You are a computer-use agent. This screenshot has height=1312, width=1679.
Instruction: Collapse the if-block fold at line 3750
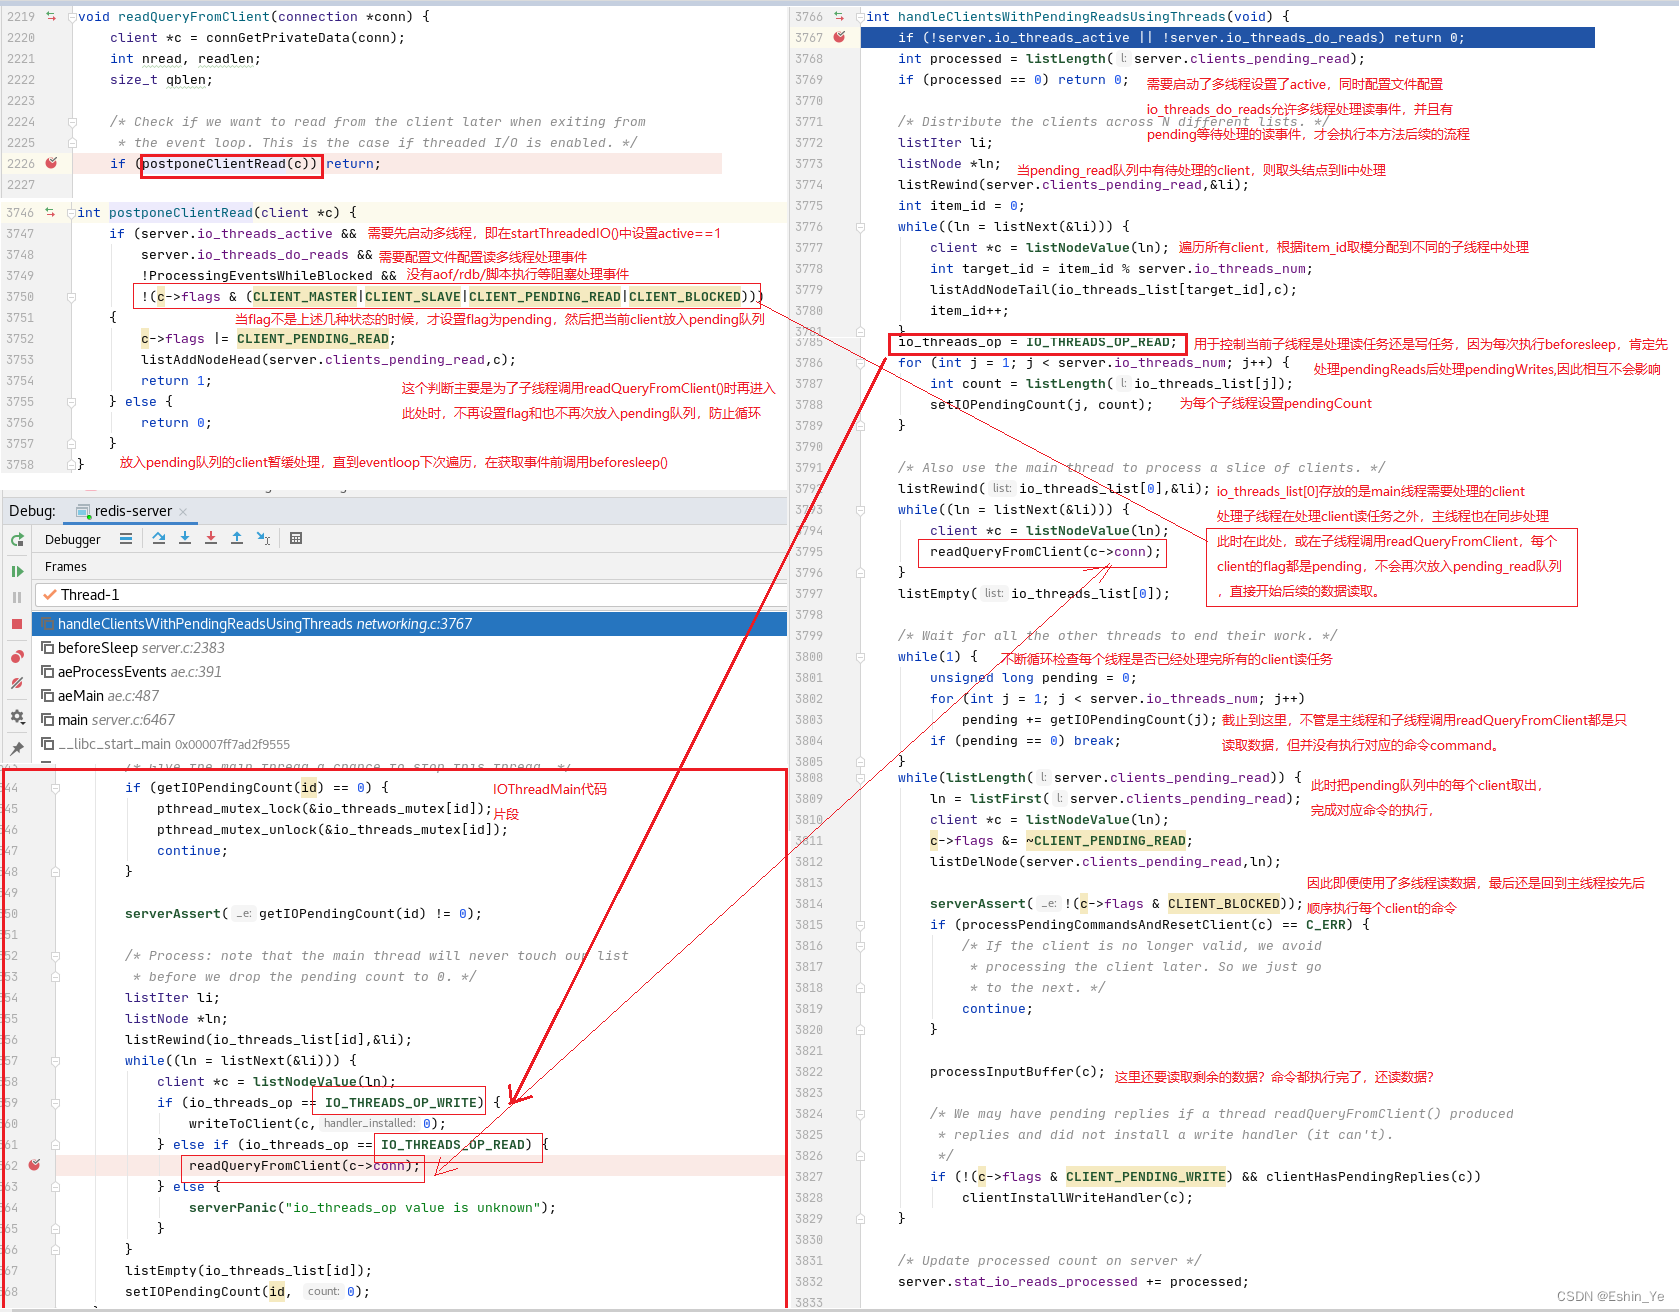(72, 297)
